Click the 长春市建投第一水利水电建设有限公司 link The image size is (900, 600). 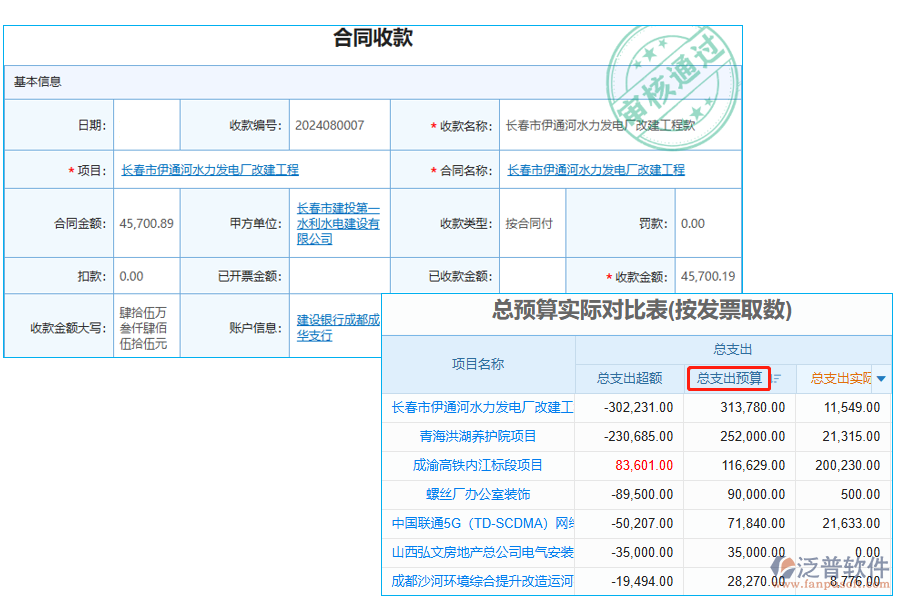tap(337, 223)
